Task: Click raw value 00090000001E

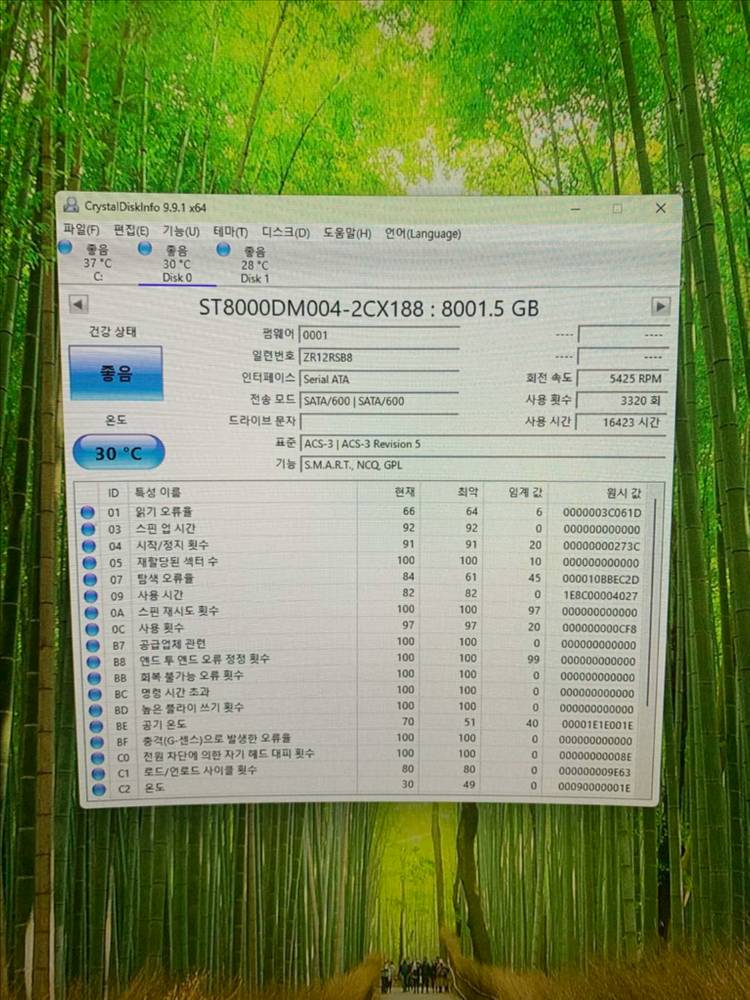Action: (x=594, y=788)
